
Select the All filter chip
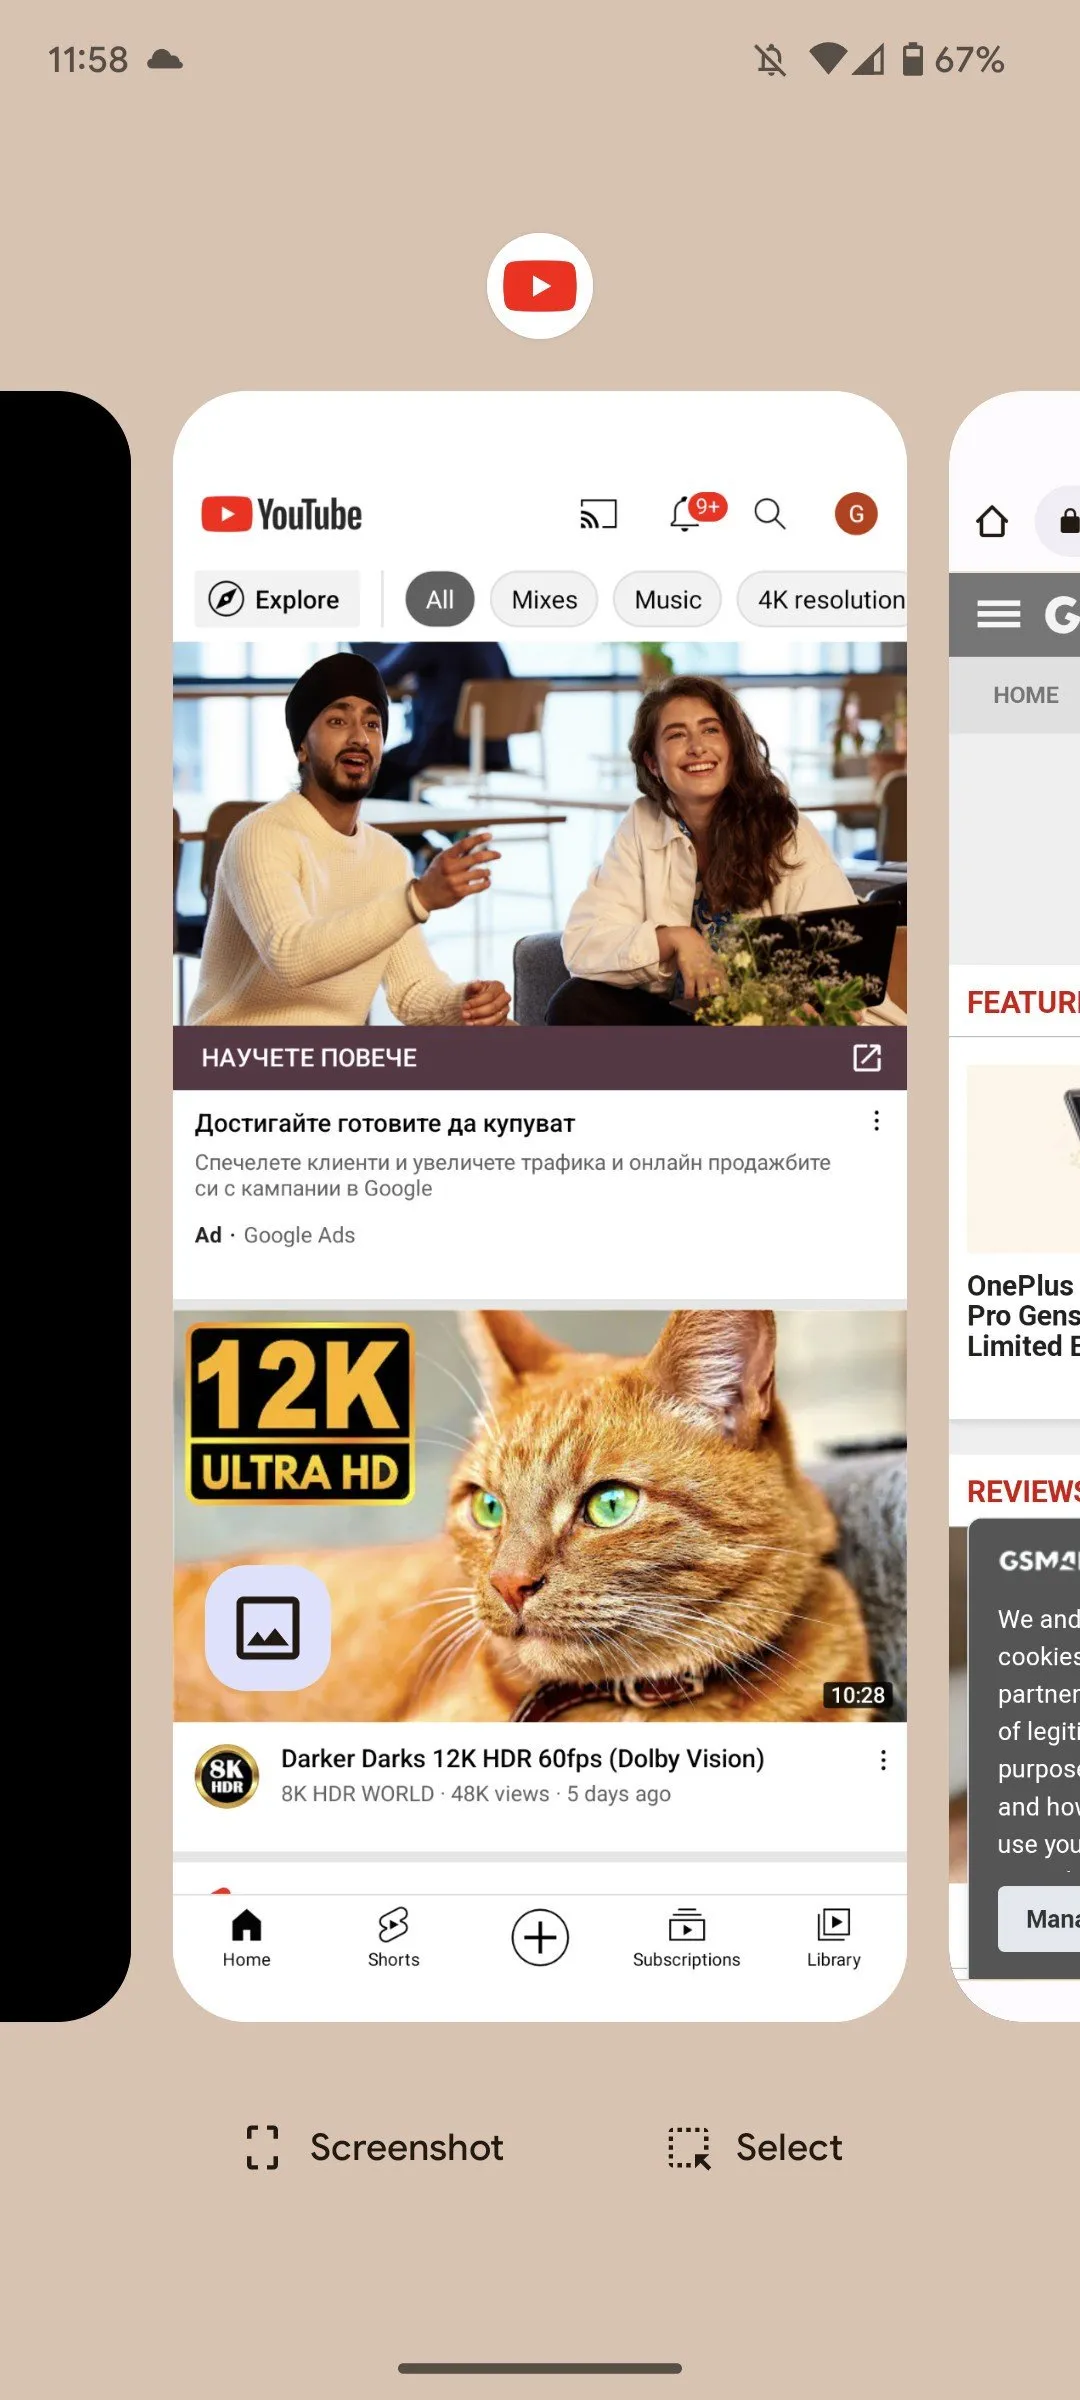tap(439, 600)
